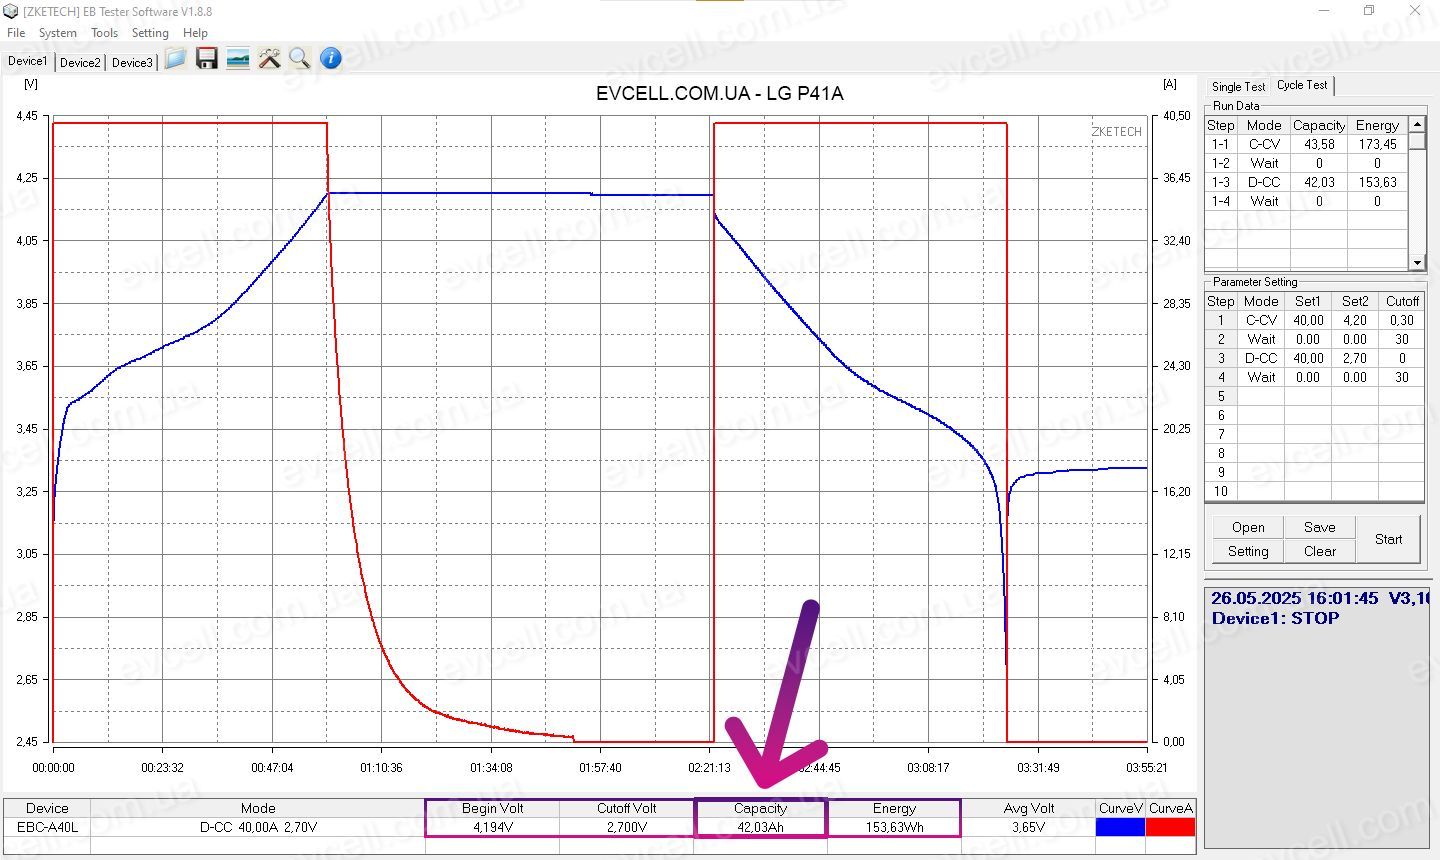Select Run Data row 1-3 D-CC
This screenshot has width=1440, height=860.
1307,182
